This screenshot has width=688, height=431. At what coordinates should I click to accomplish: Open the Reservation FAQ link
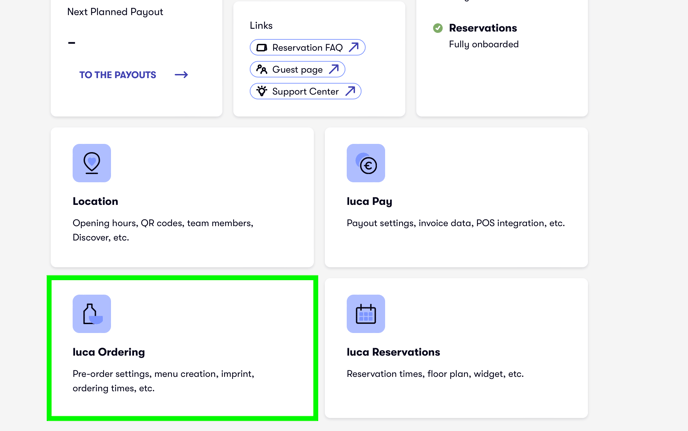pyautogui.click(x=308, y=47)
